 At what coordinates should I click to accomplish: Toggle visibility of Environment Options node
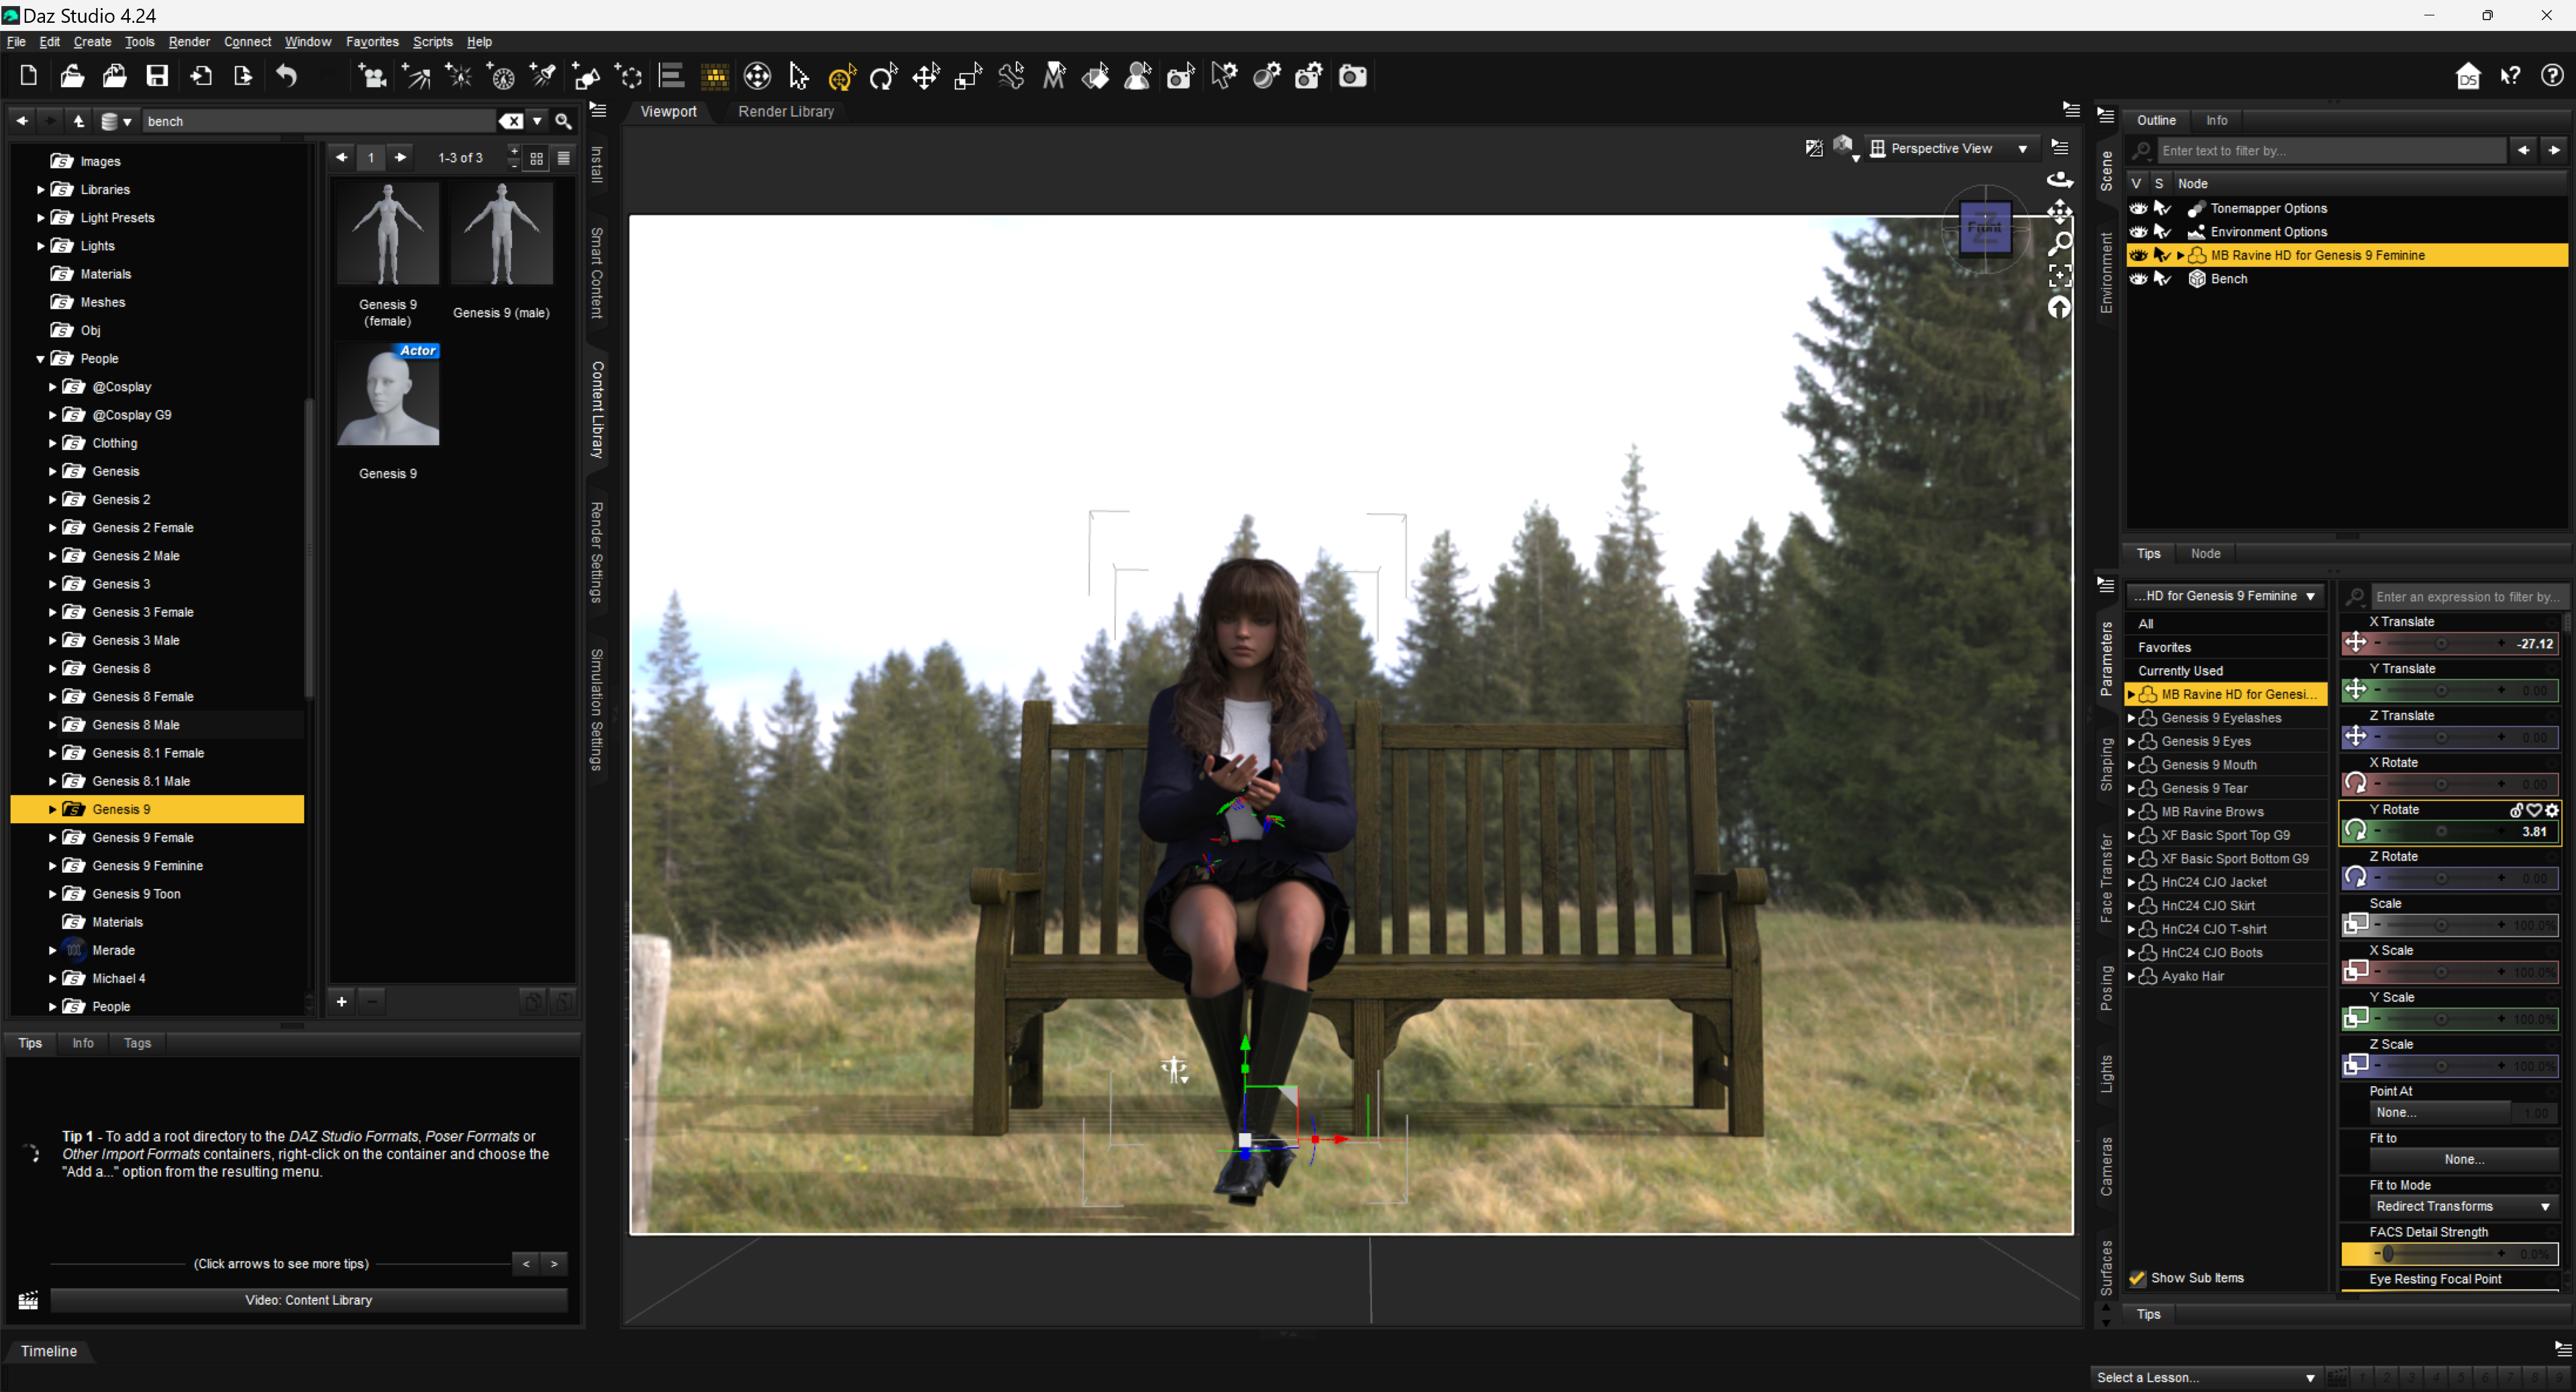point(2138,232)
